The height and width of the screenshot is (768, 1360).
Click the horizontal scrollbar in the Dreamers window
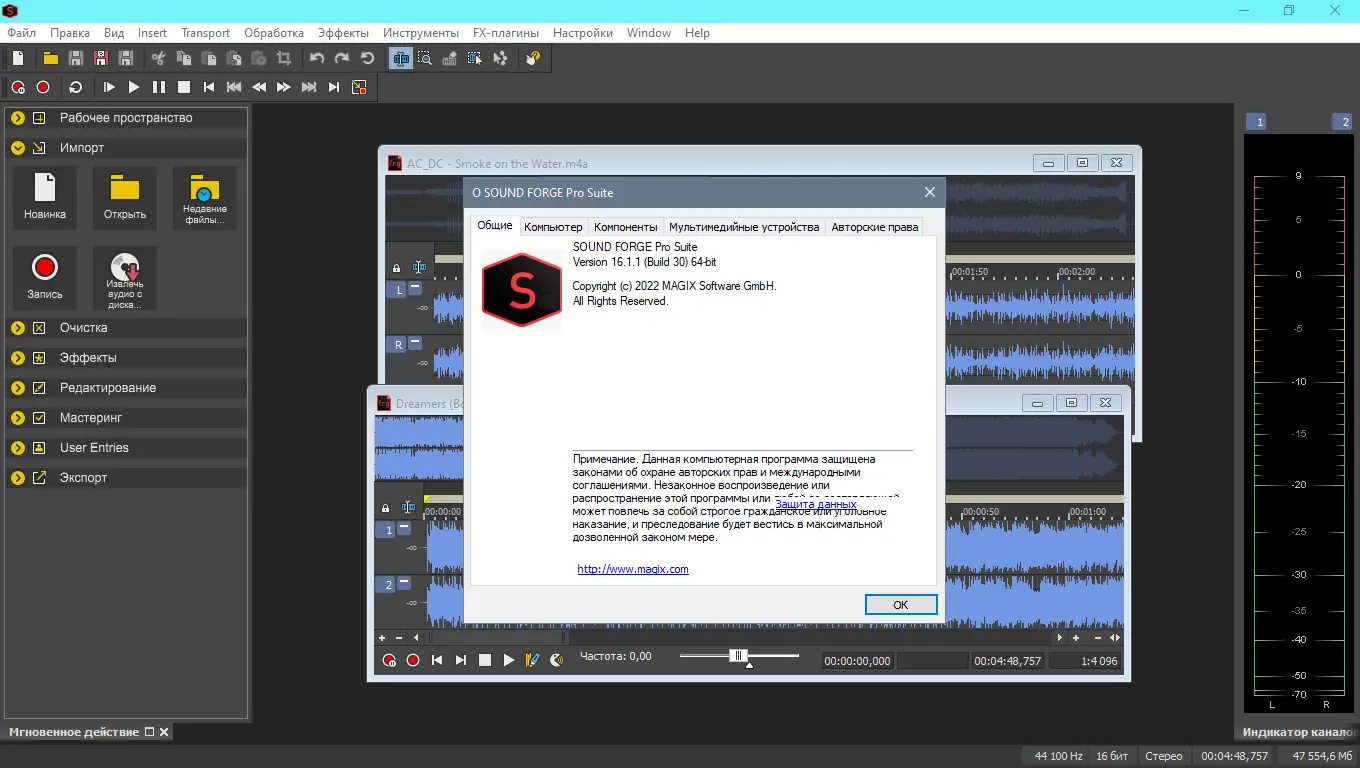pyautogui.click(x=741, y=637)
